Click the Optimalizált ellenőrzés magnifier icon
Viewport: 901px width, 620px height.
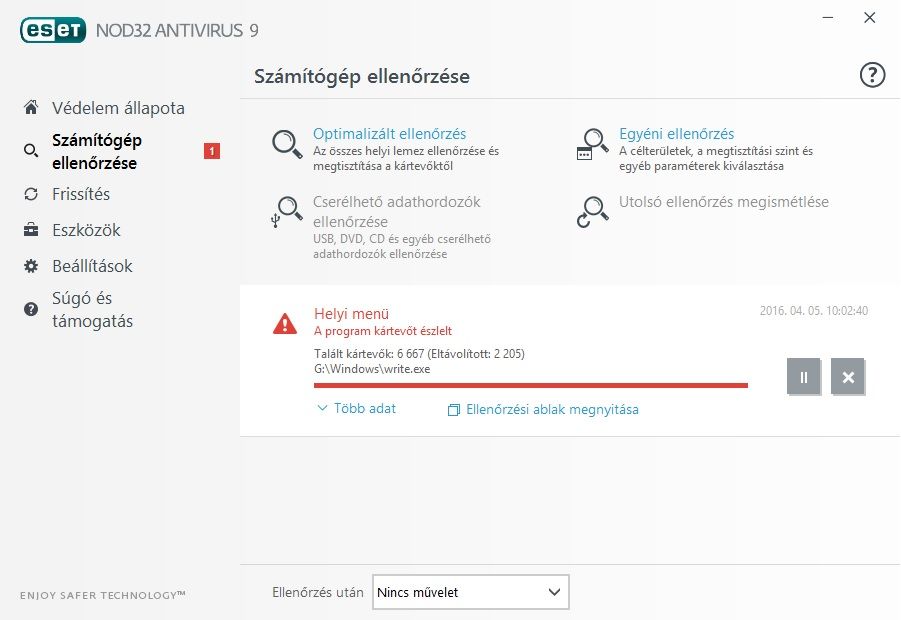(x=288, y=144)
